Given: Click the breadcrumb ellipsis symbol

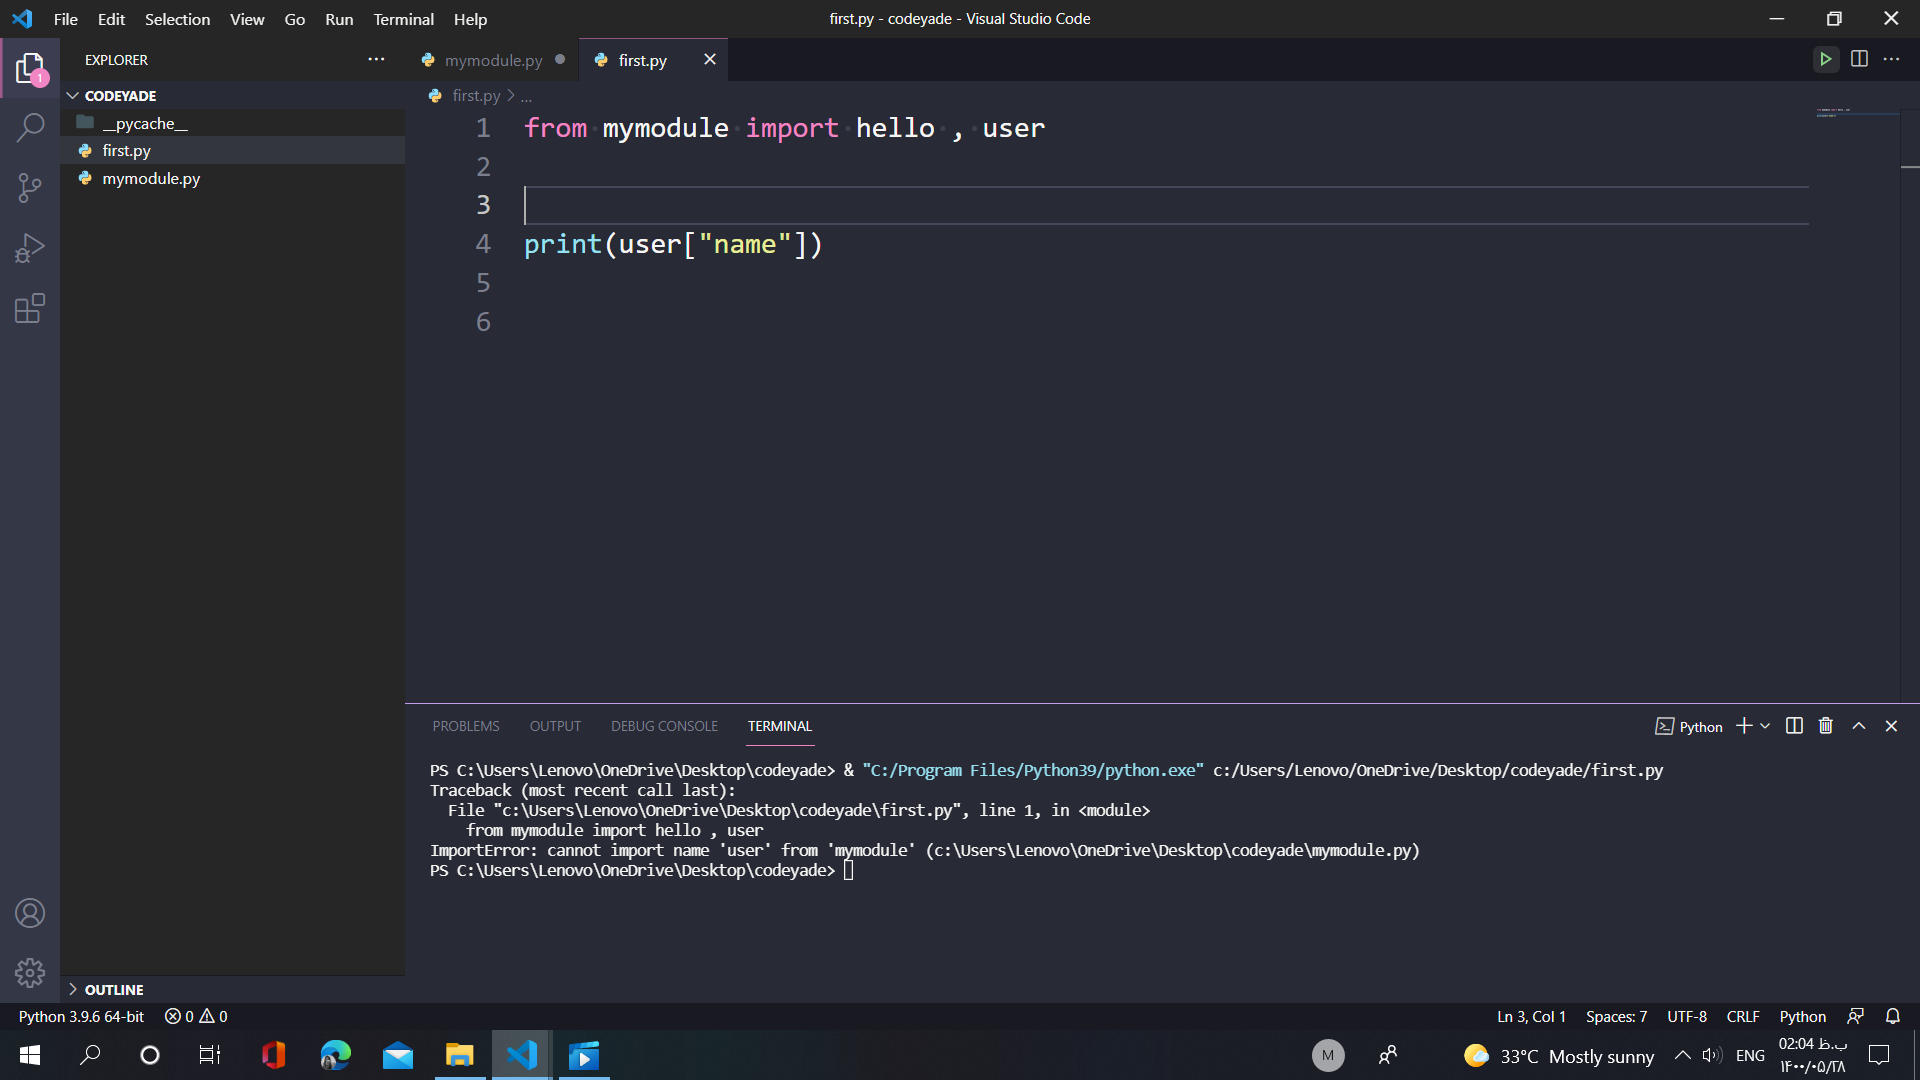Looking at the screenshot, I should pos(526,96).
